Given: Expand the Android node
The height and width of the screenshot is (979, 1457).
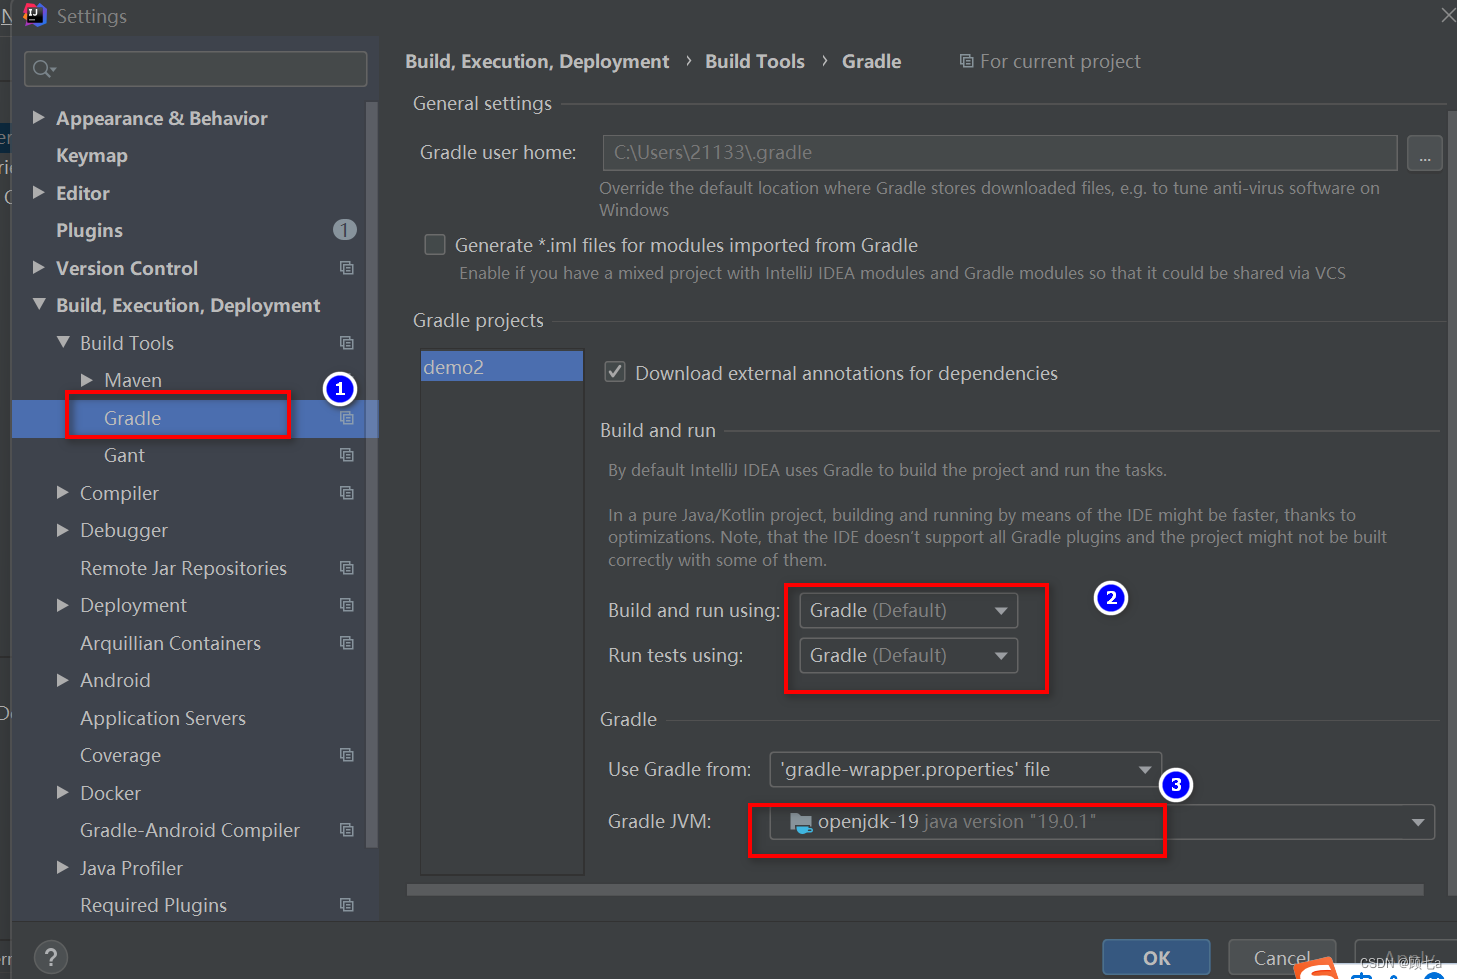Looking at the screenshot, I should (x=63, y=680).
